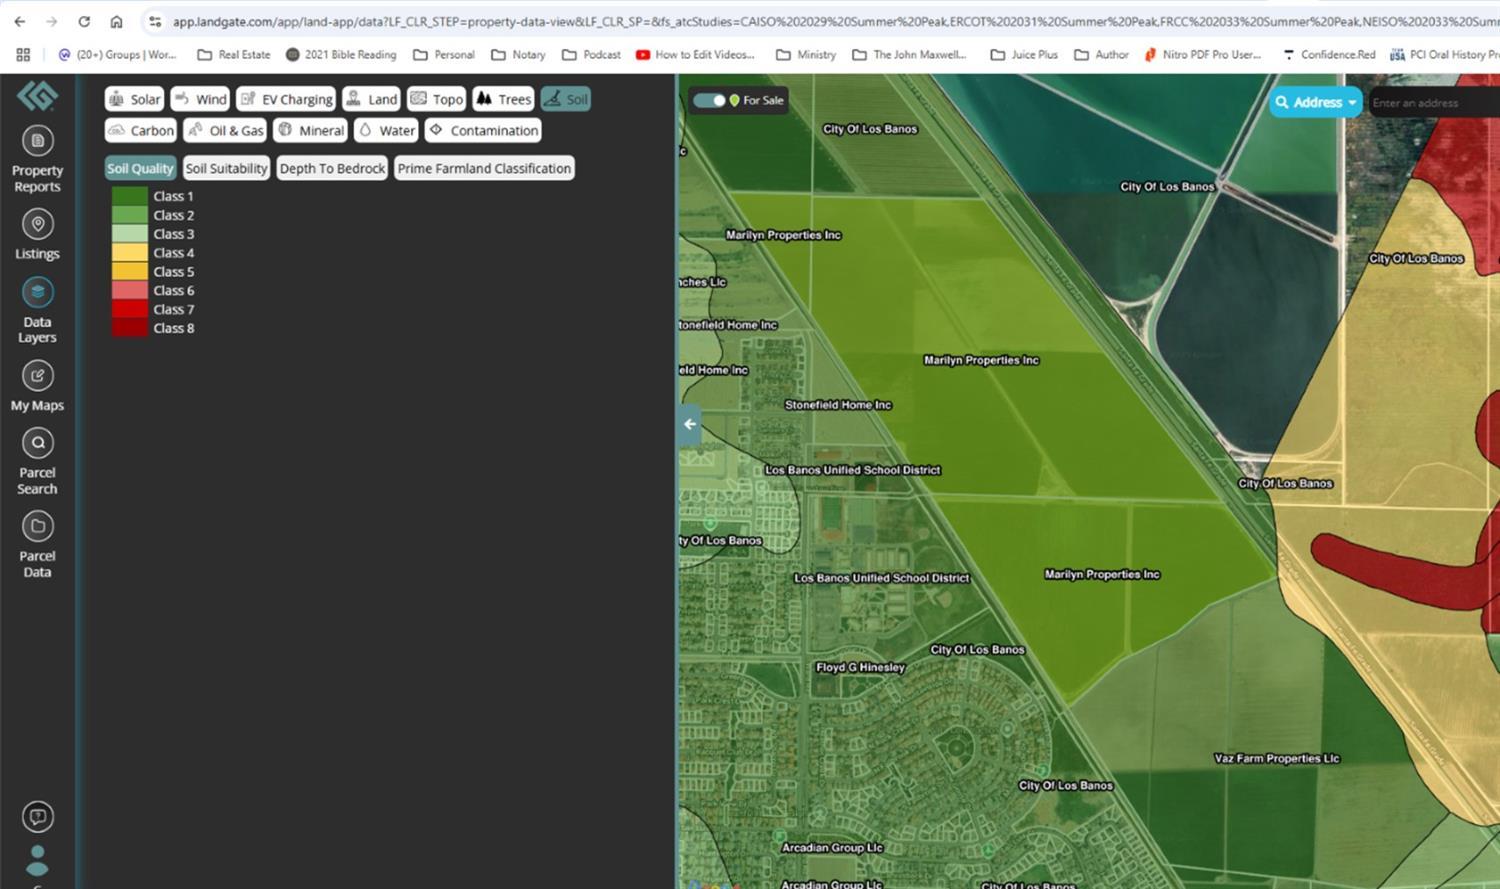Open the Listings sidebar icon
The width and height of the screenshot is (1500, 889).
click(x=37, y=225)
